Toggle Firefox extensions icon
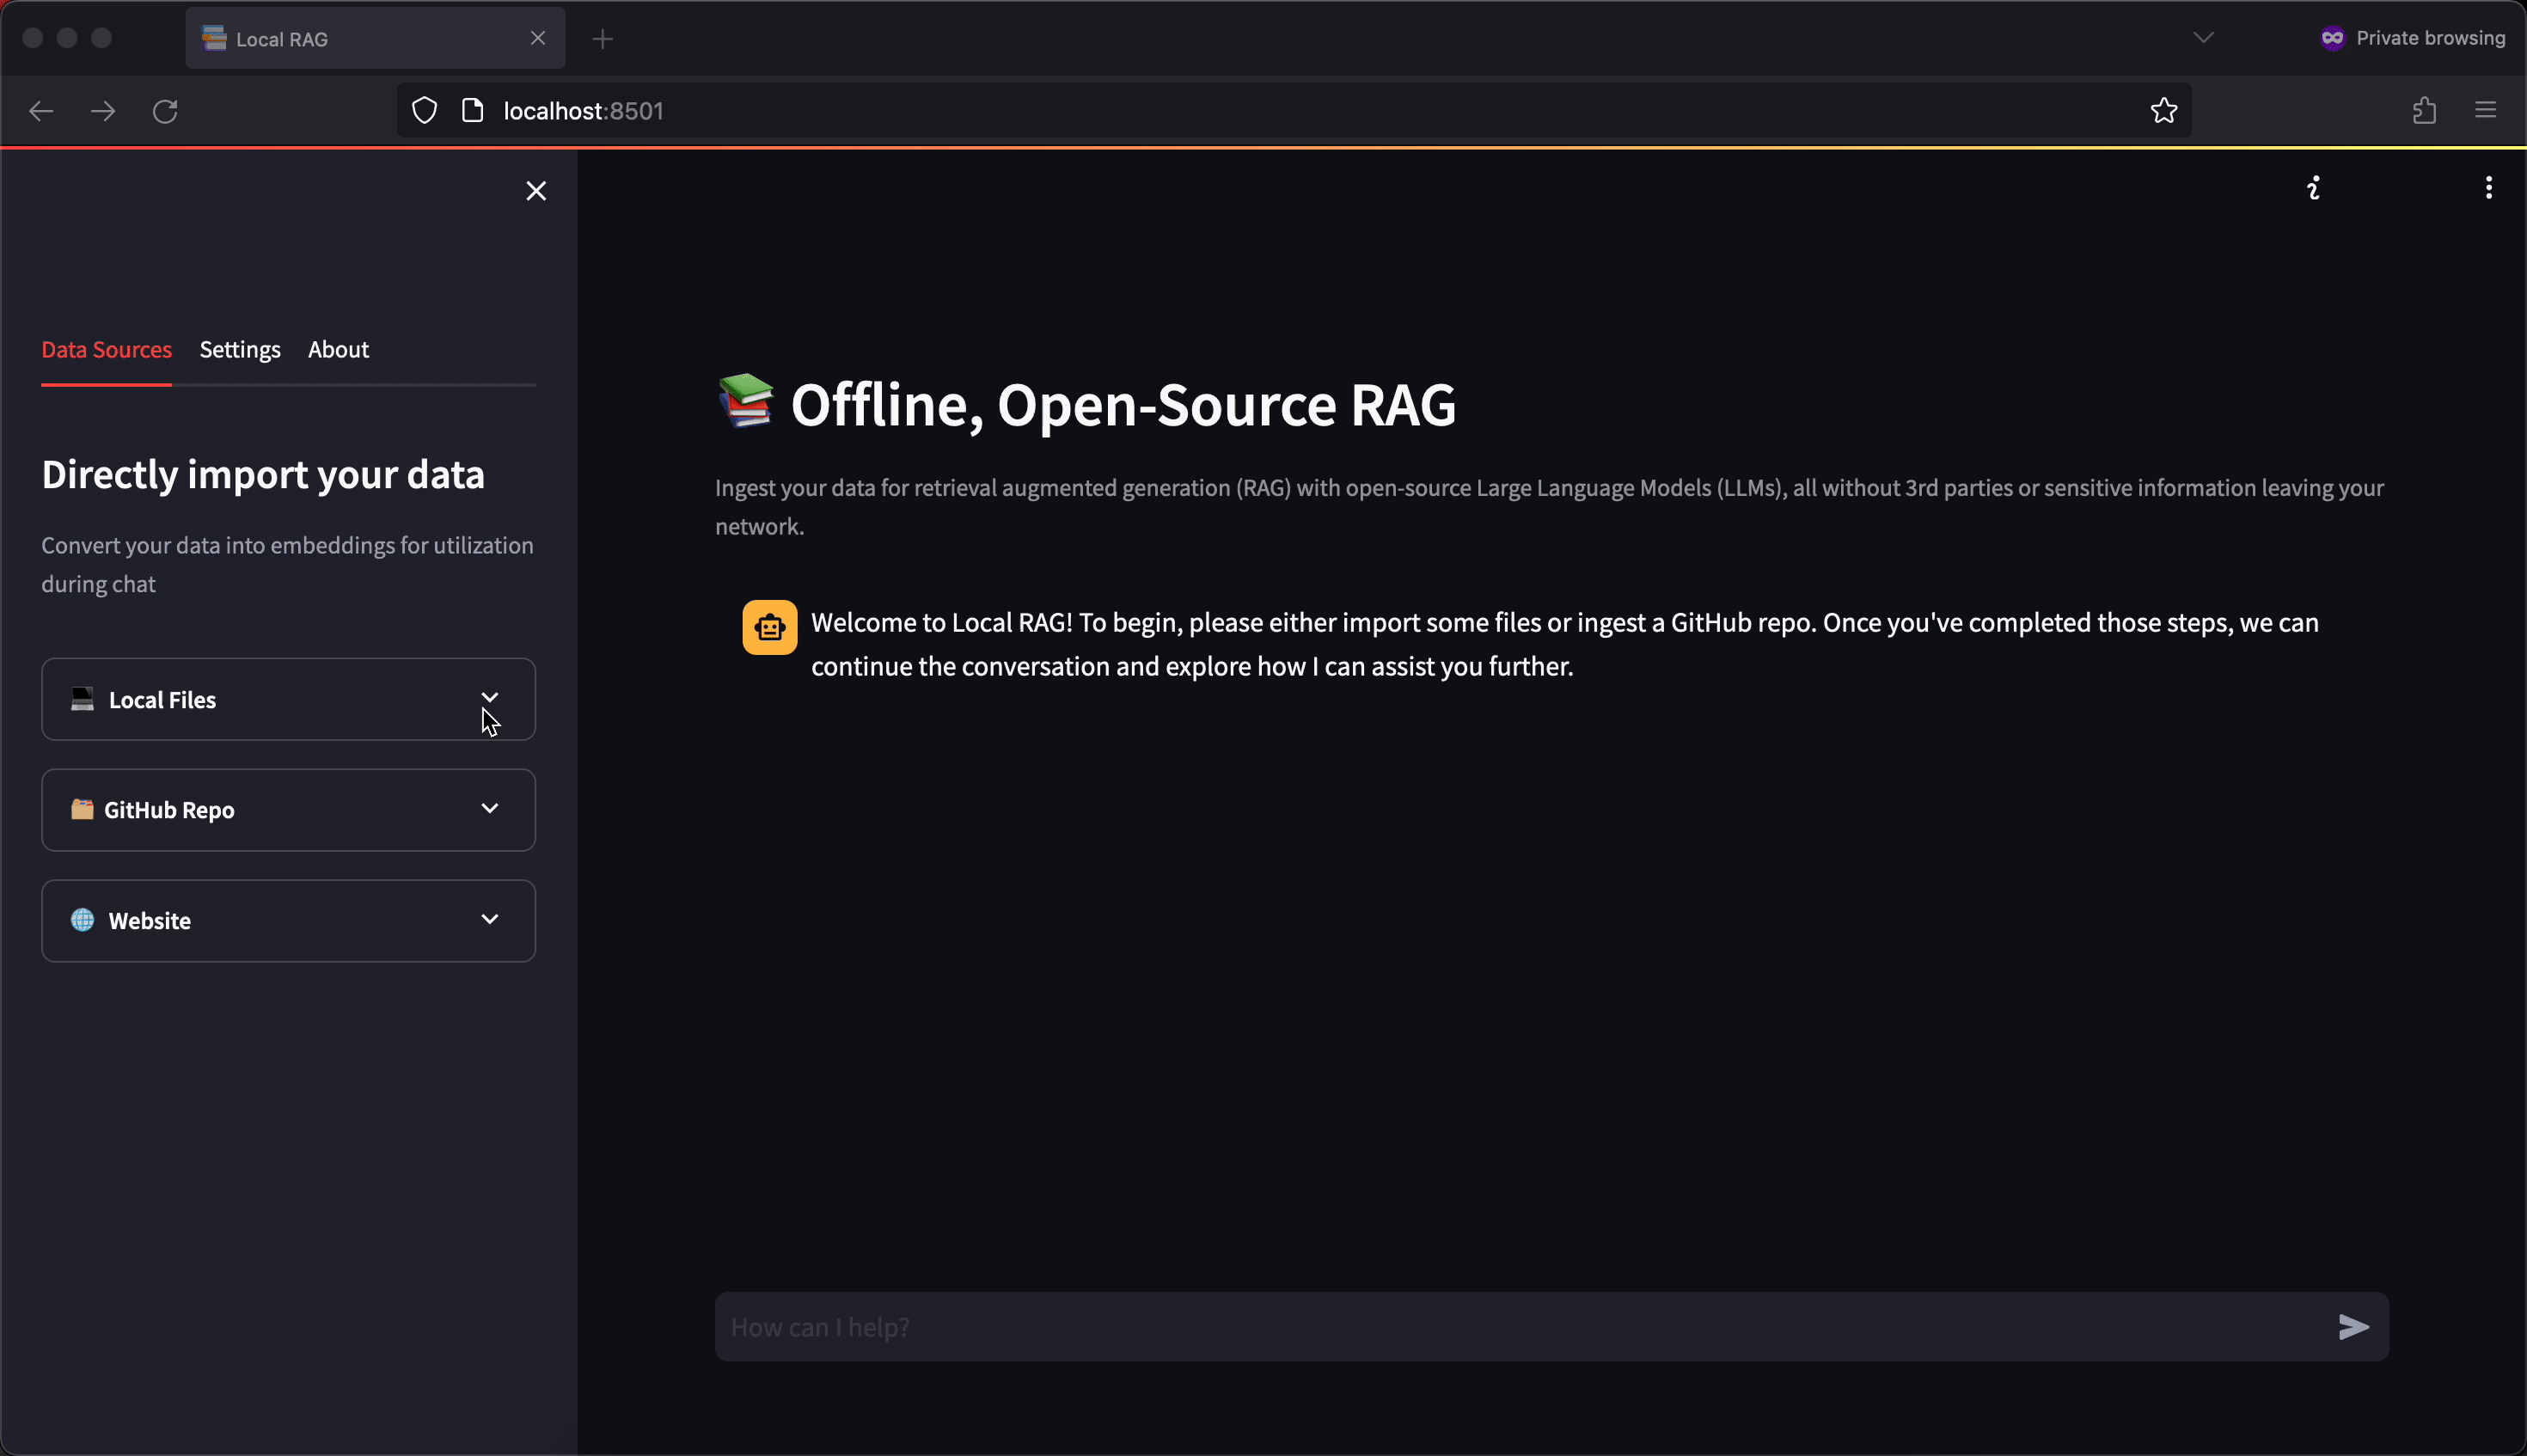Screen dimensions: 2527x1456 point(2425,109)
